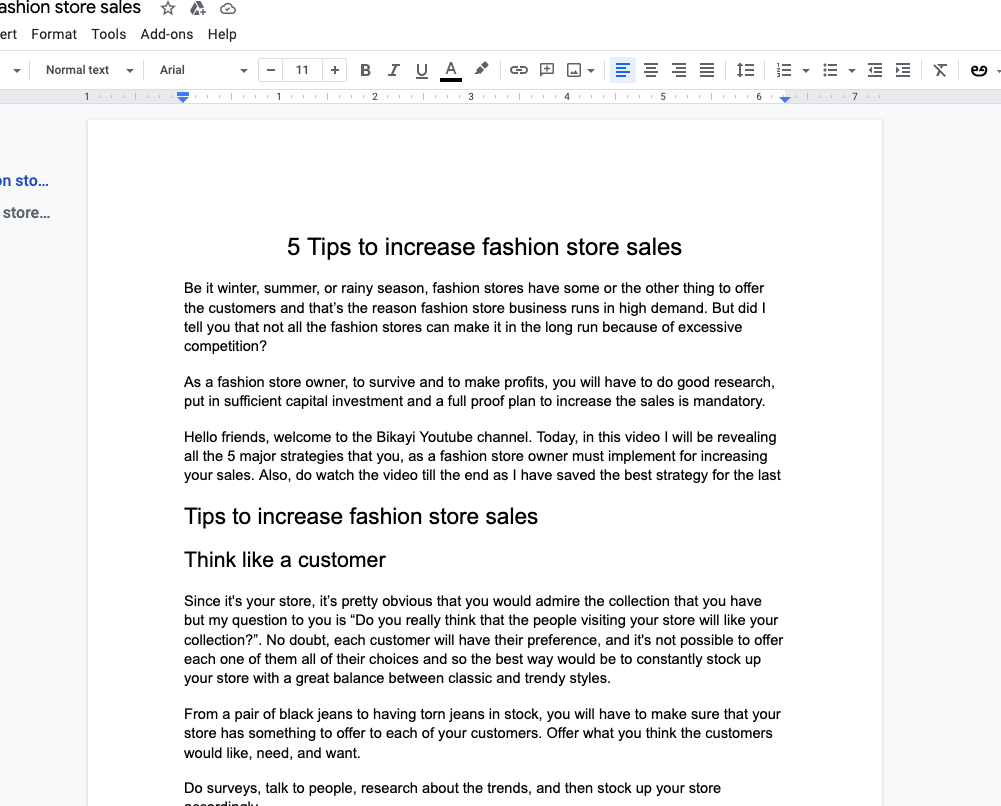
Task: Click the 'Think like a customer' heading
Action: (x=285, y=560)
